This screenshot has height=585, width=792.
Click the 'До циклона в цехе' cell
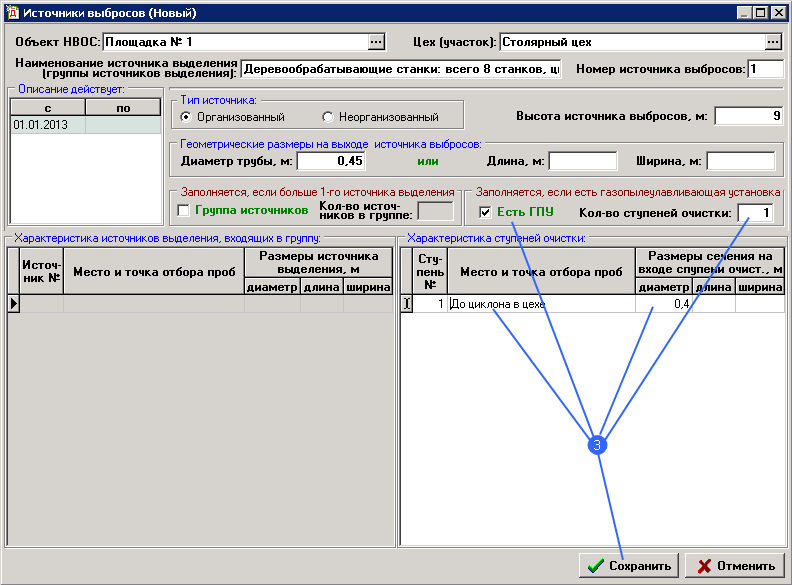pyautogui.click(x=540, y=304)
